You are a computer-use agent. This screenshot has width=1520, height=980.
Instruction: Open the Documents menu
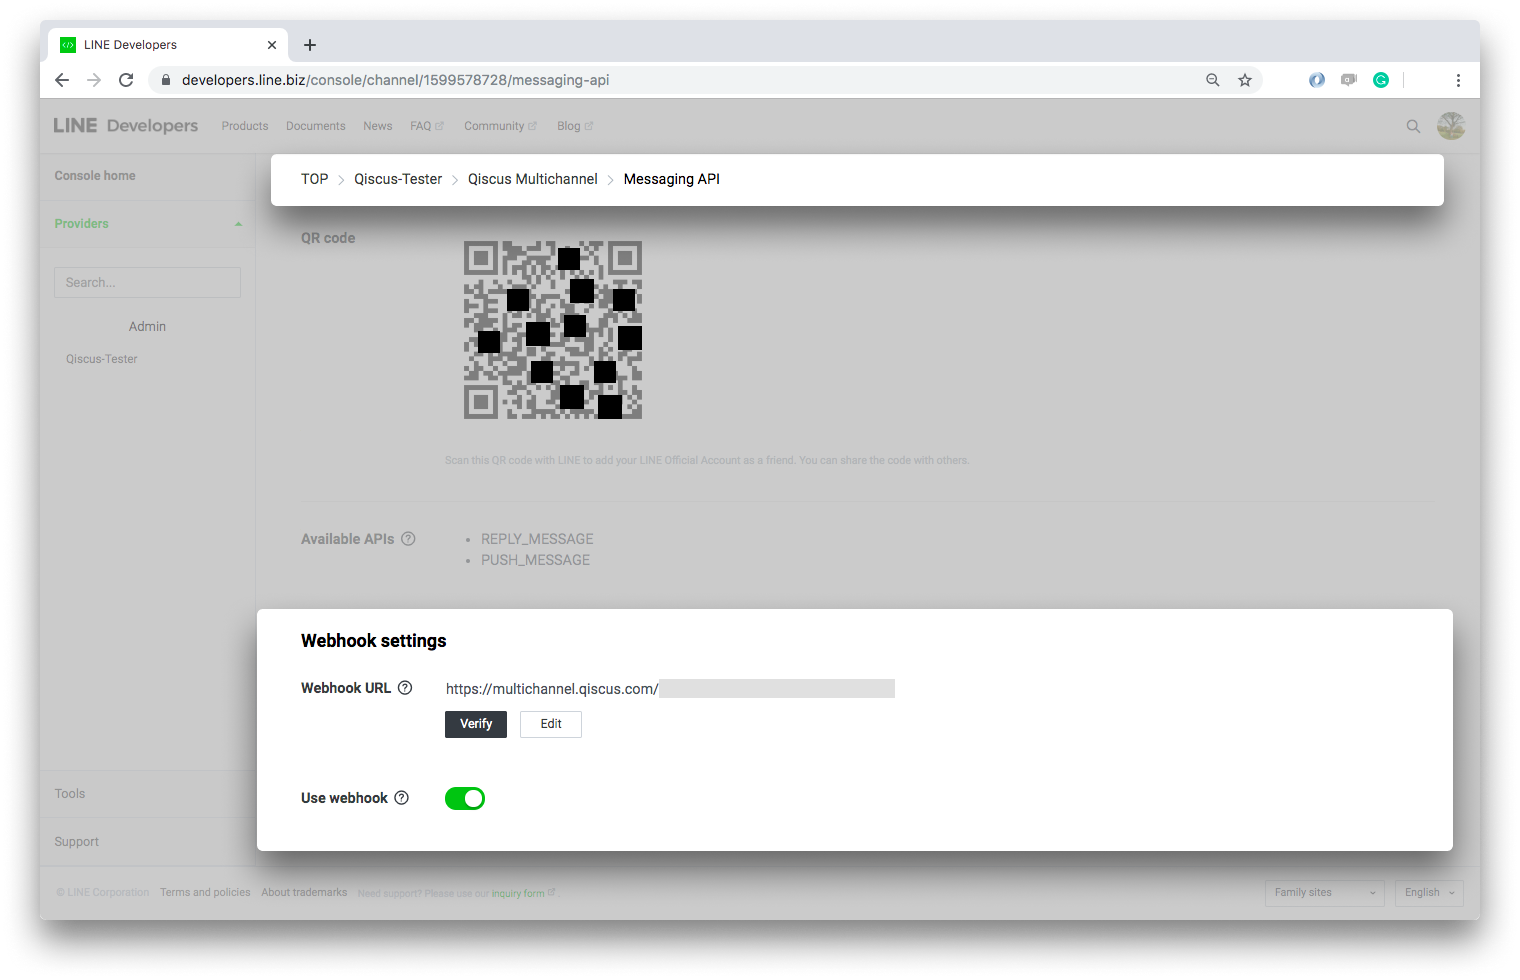(316, 126)
